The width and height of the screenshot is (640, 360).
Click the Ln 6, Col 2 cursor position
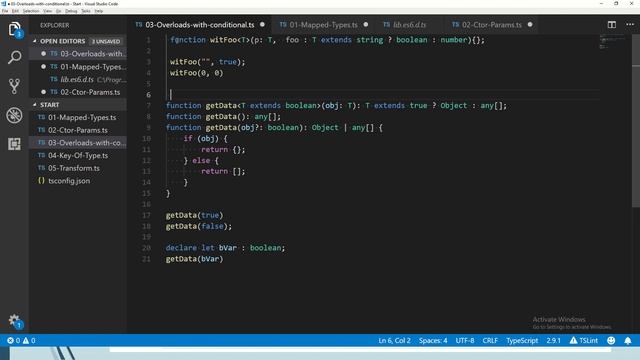[x=394, y=340]
